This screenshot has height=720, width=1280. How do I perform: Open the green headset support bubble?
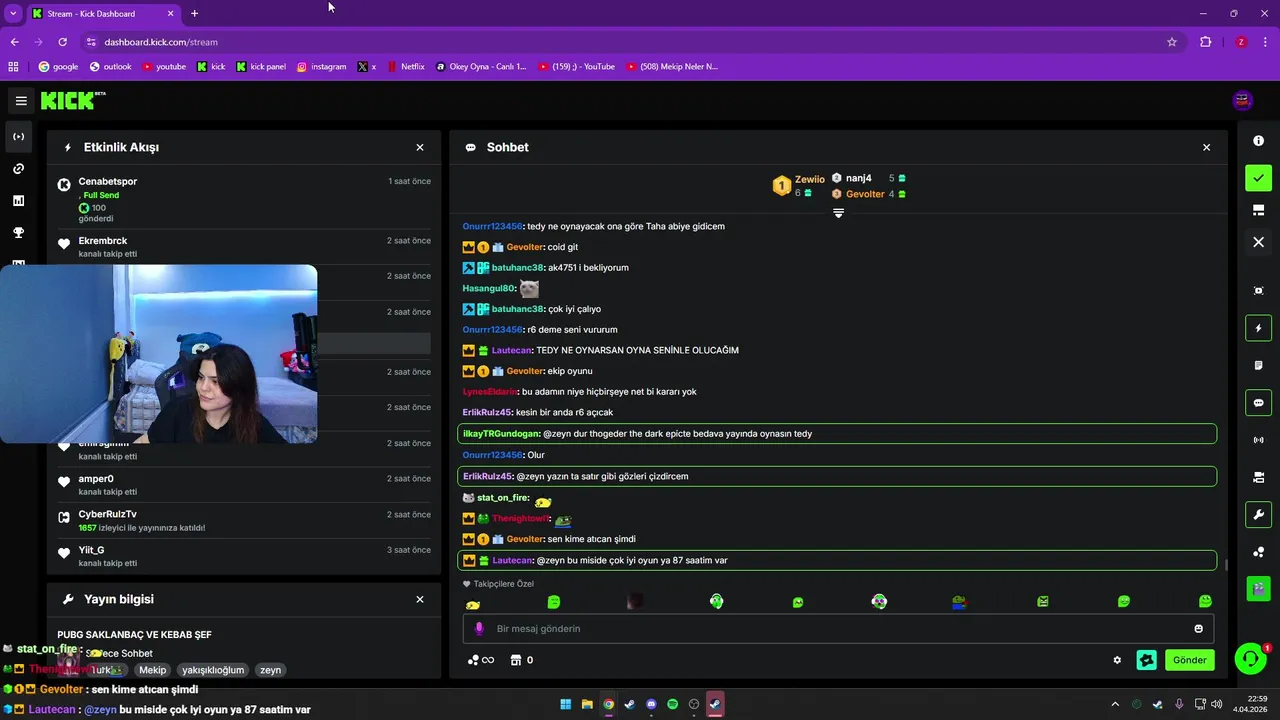point(1250,659)
